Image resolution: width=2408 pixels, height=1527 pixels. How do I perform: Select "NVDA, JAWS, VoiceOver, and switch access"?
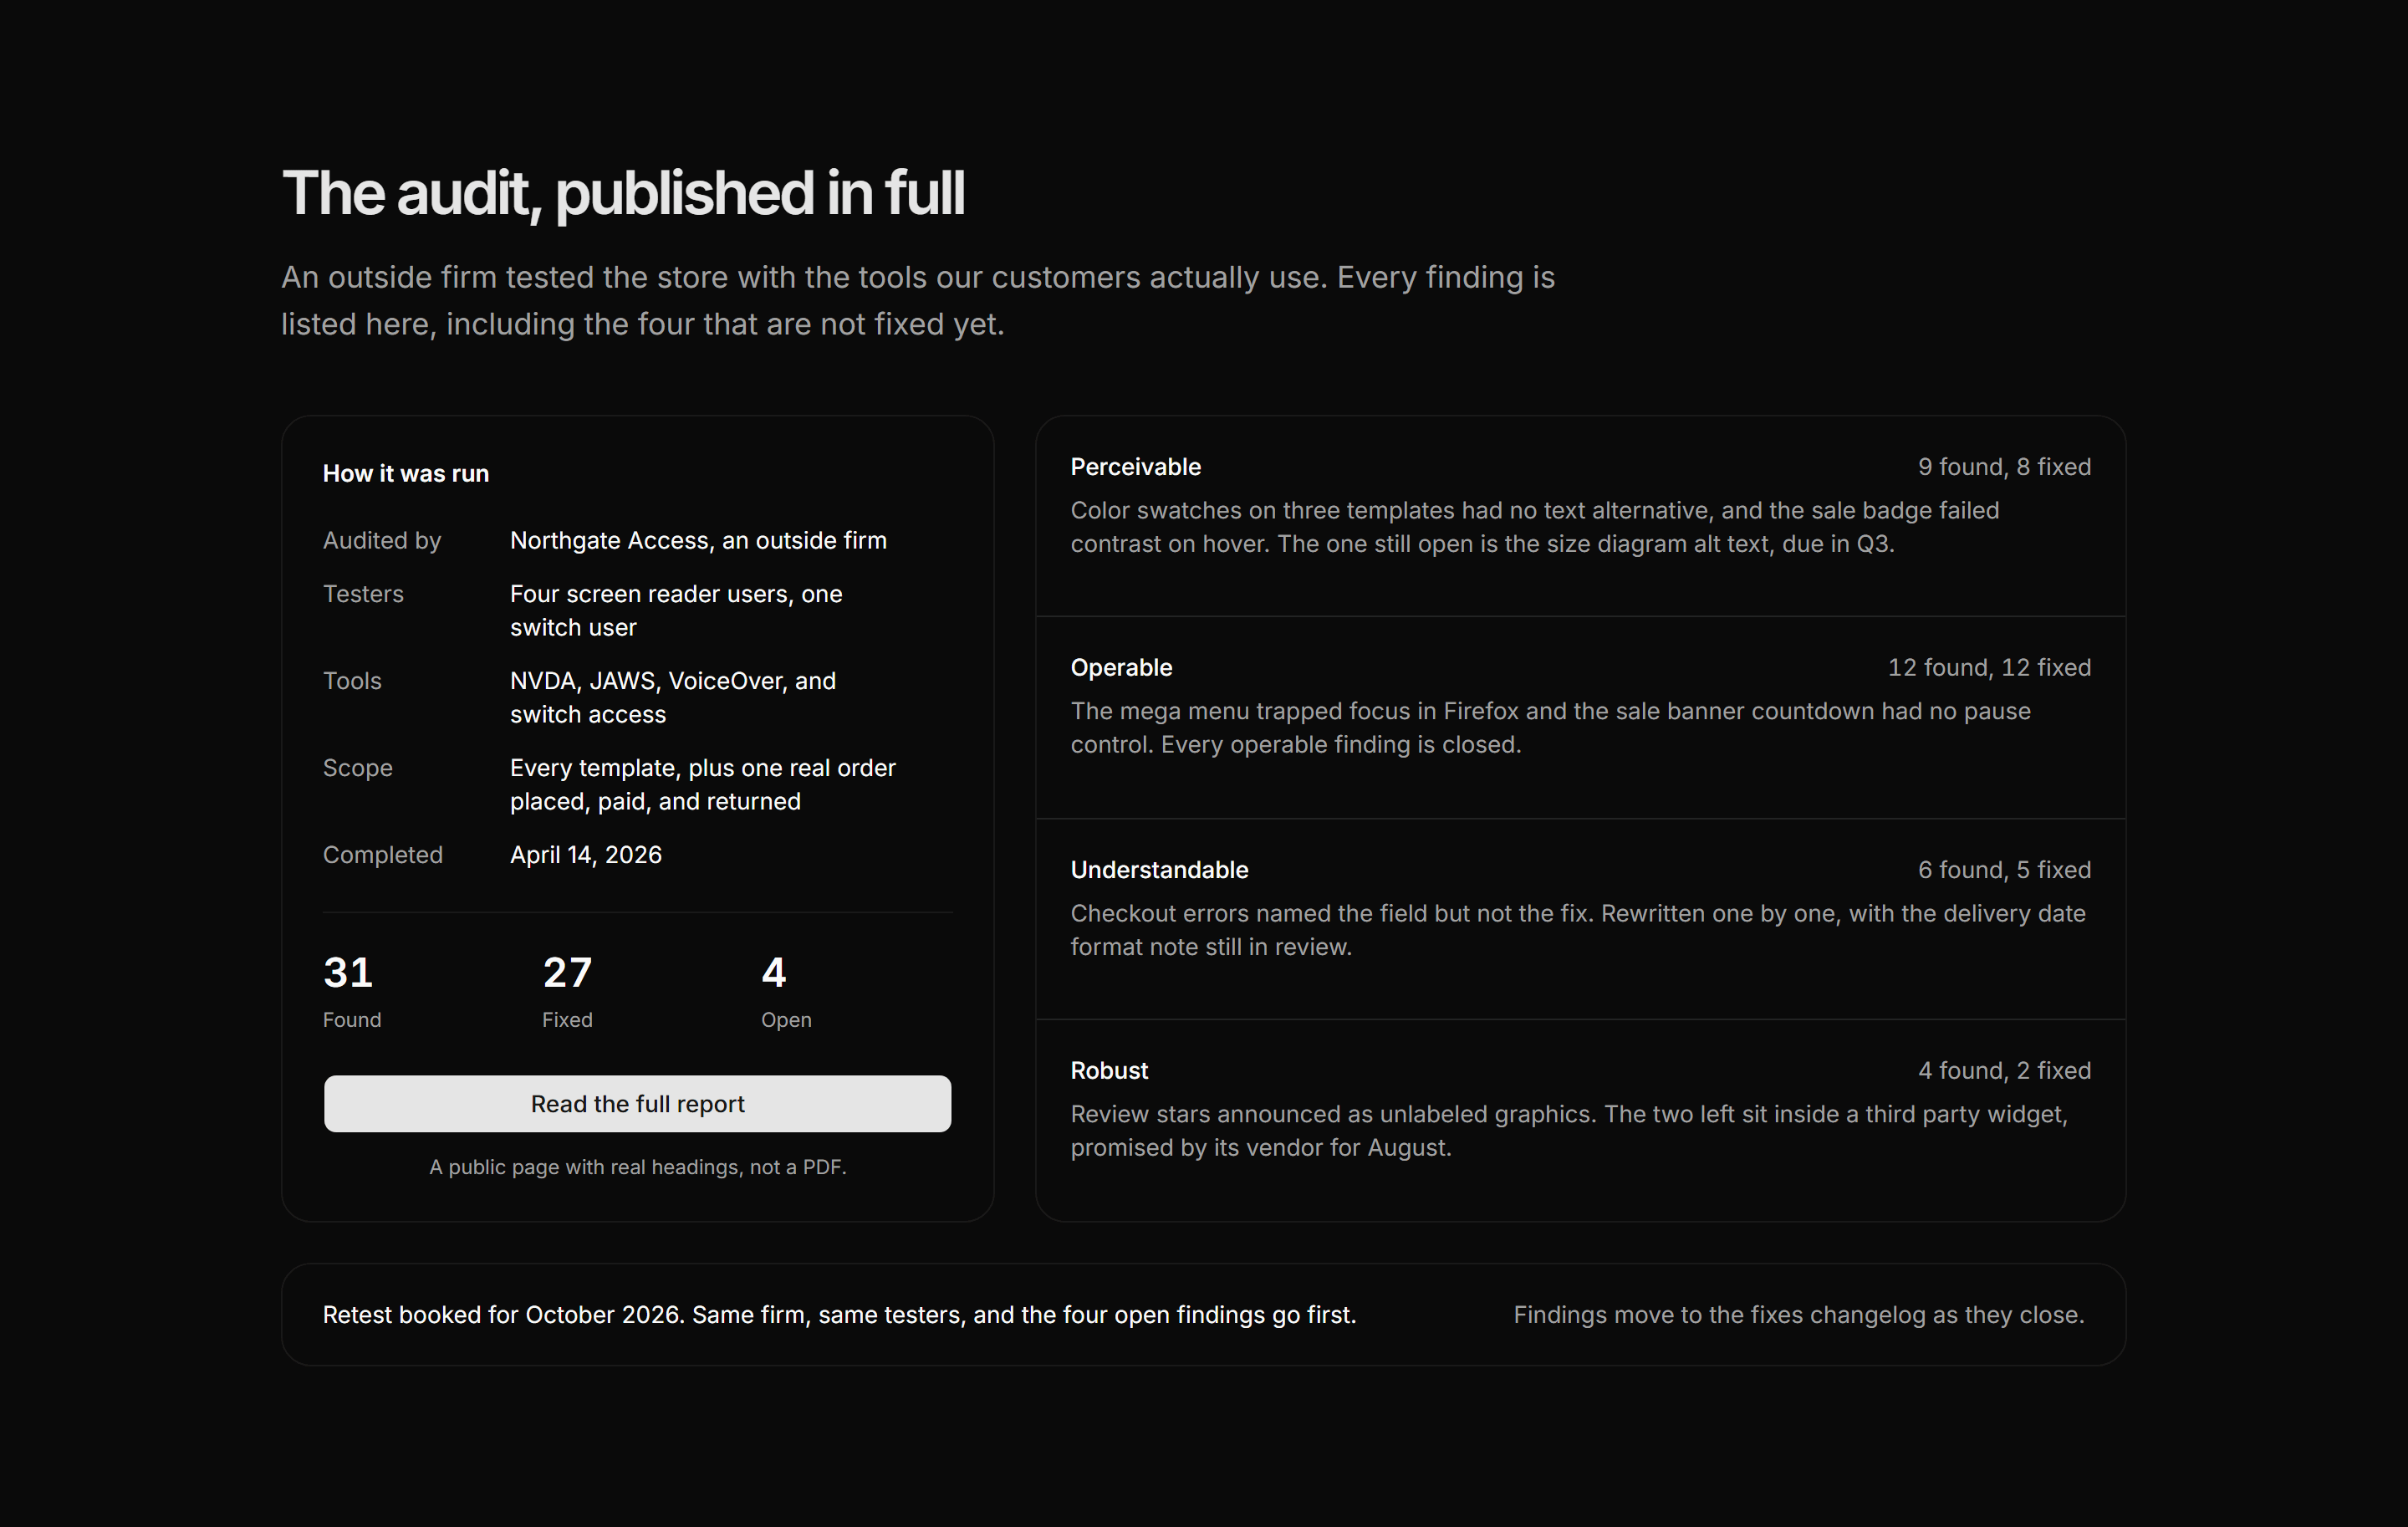click(673, 697)
